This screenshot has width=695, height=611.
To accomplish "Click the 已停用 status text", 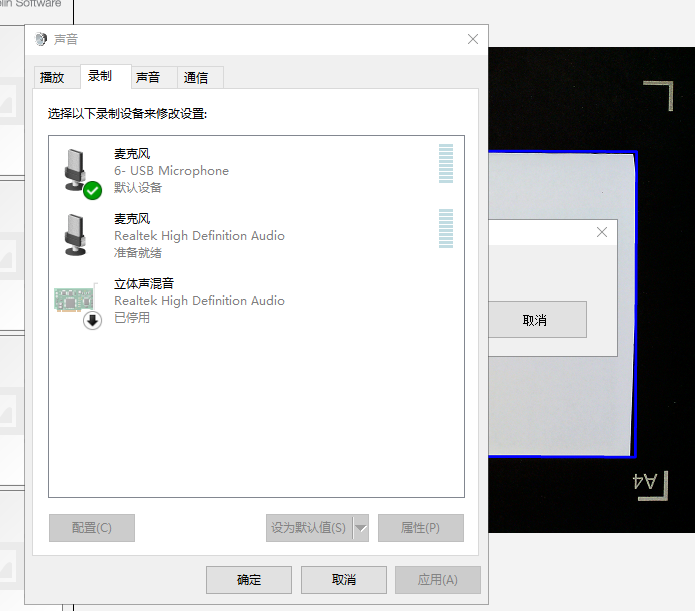I will (x=132, y=317).
